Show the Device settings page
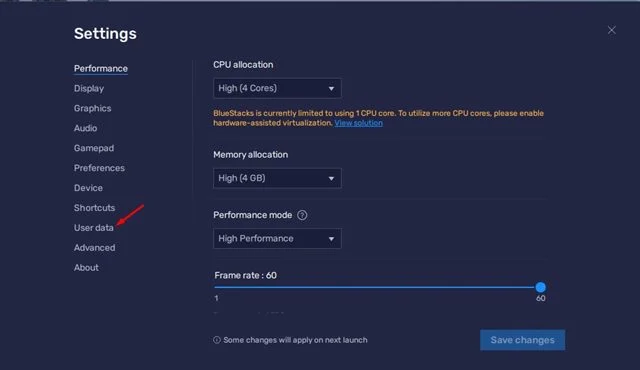 (88, 188)
